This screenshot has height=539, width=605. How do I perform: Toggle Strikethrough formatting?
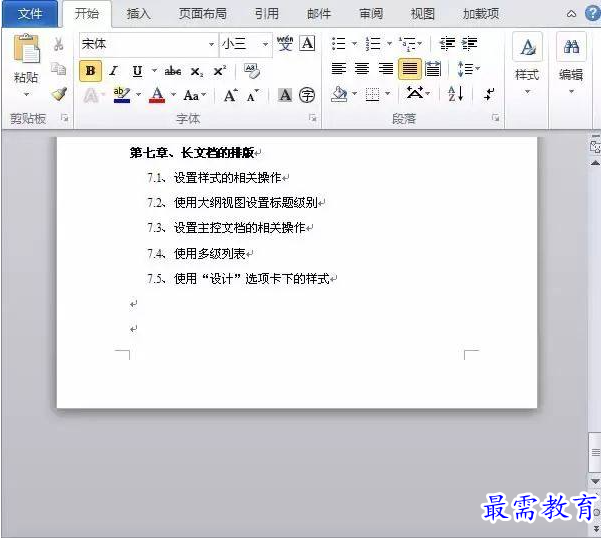tap(172, 71)
